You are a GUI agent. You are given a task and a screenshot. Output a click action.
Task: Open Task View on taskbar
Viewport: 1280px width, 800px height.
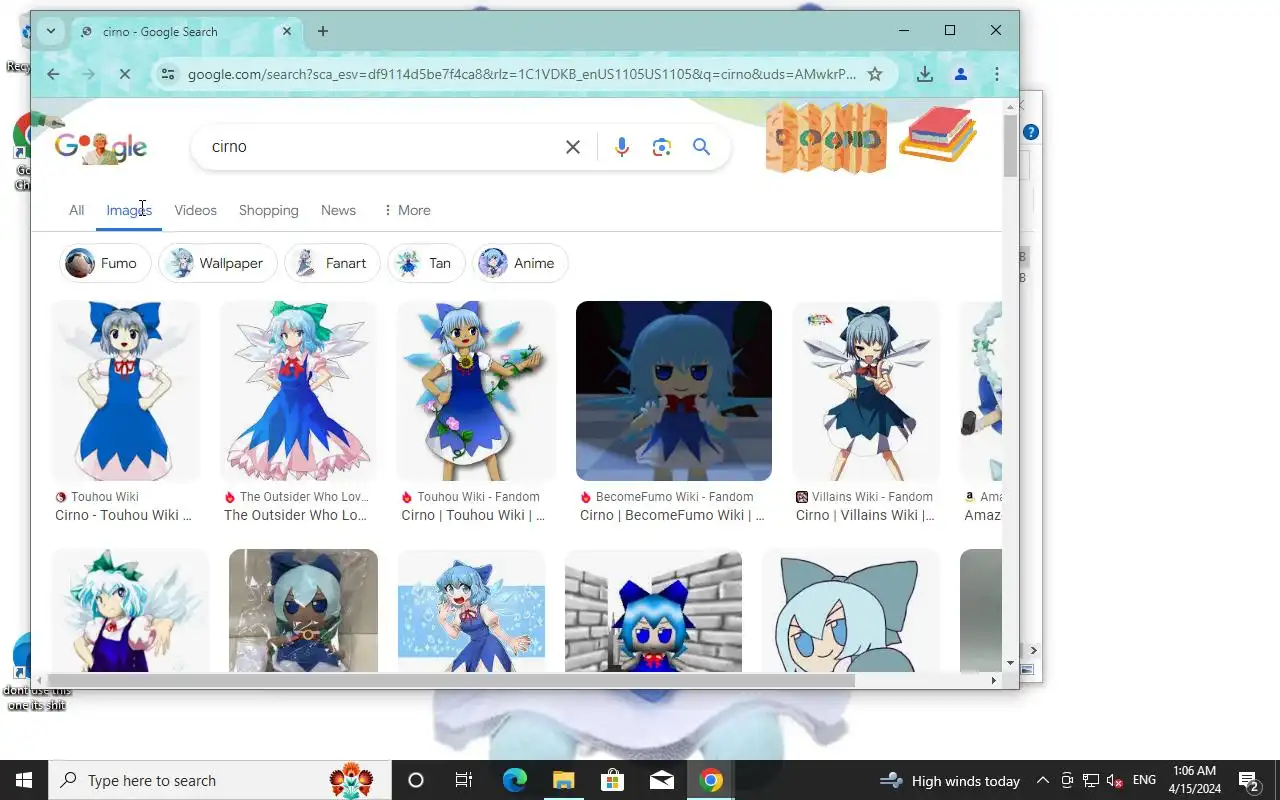[464, 780]
